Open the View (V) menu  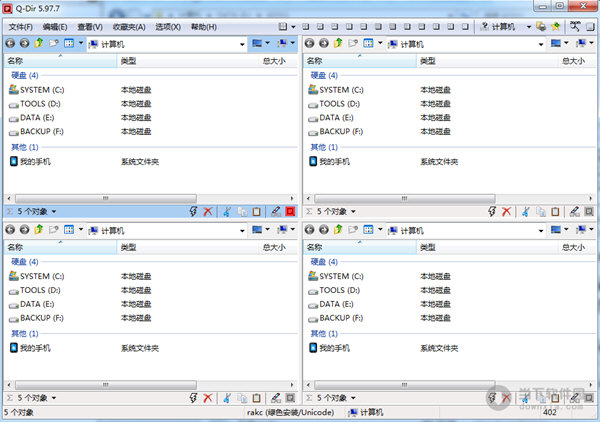[90, 27]
